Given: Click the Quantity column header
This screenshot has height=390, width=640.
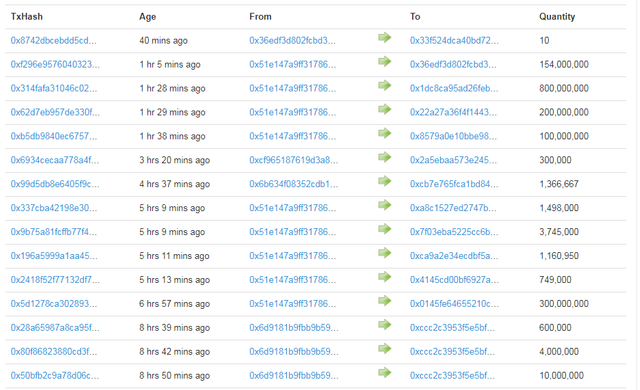Looking at the screenshot, I should point(557,17).
